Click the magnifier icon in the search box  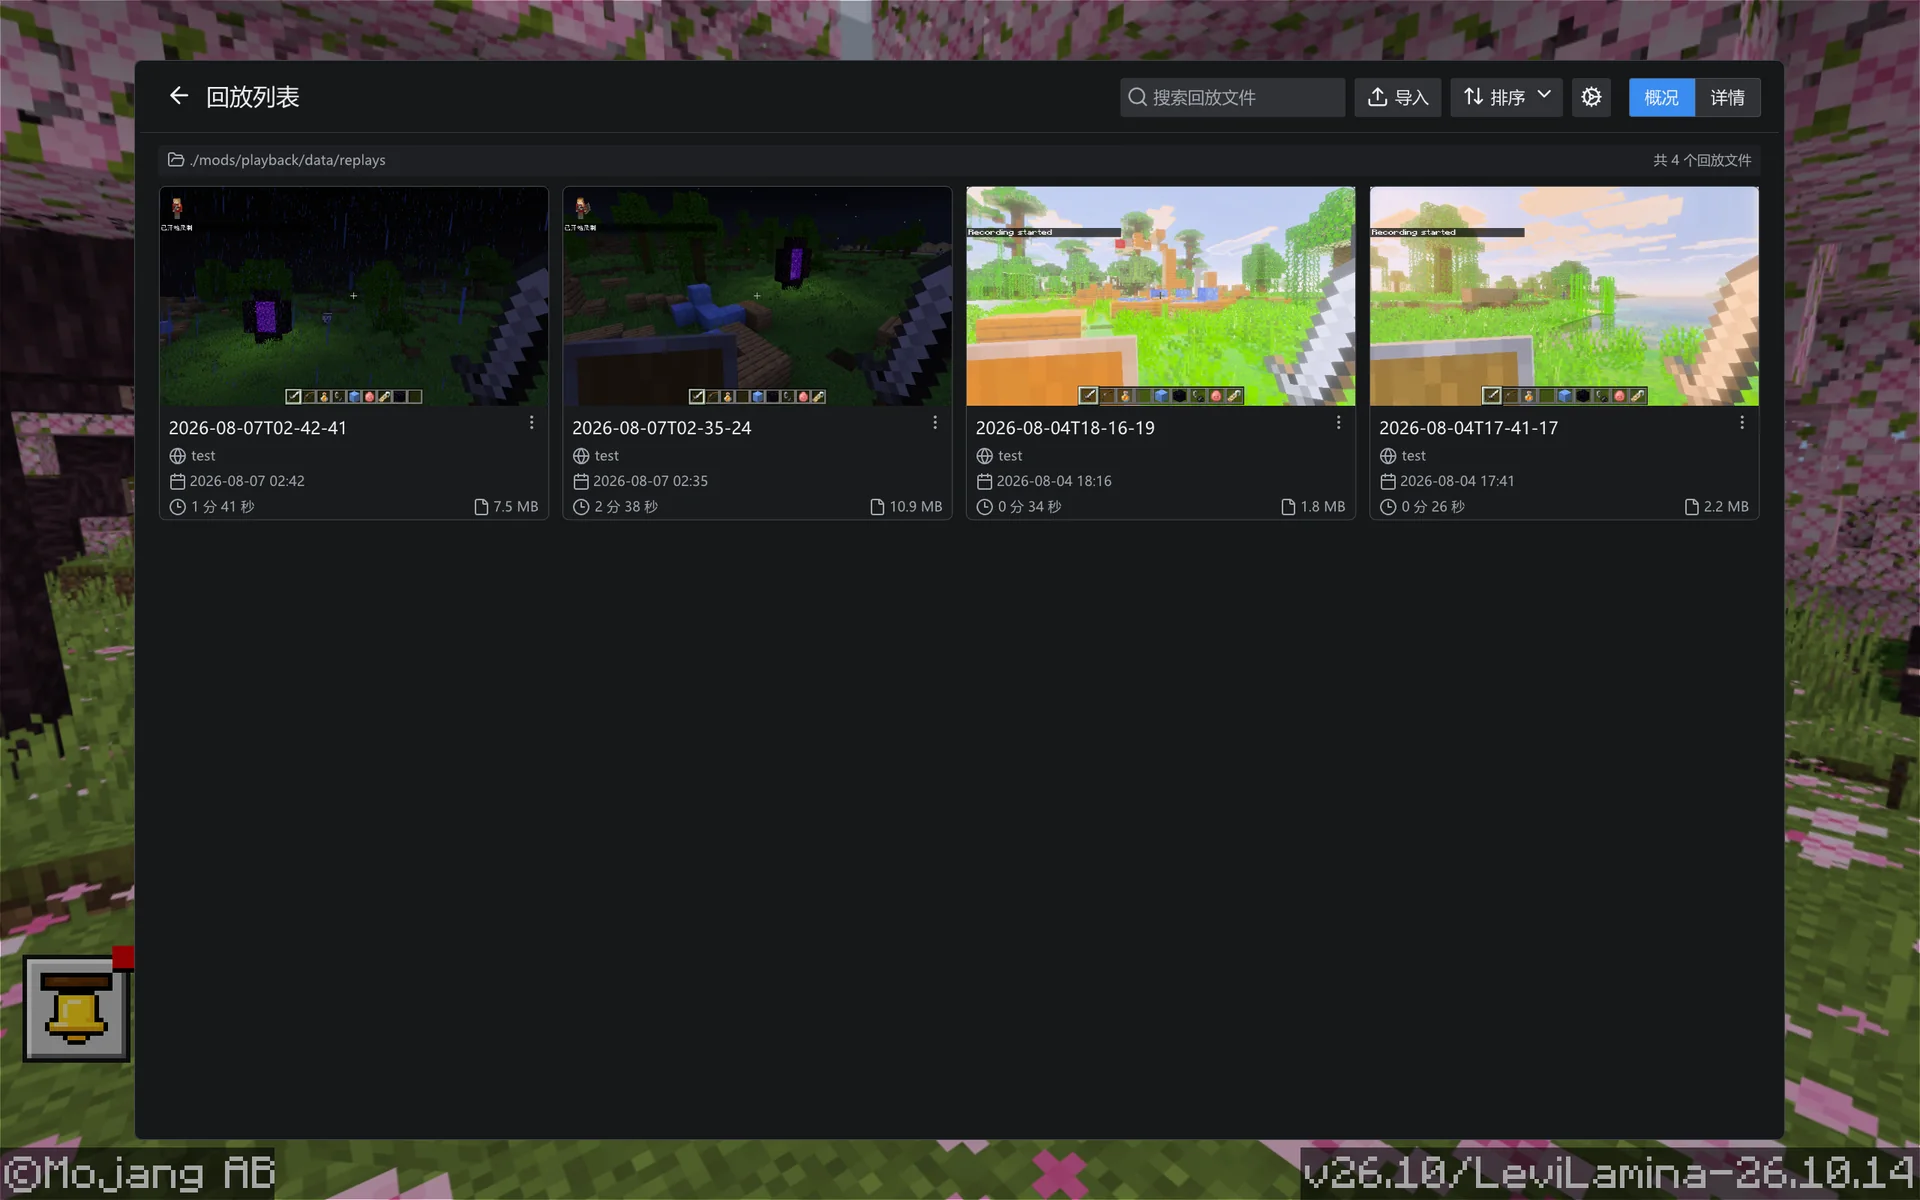coord(1137,97)
